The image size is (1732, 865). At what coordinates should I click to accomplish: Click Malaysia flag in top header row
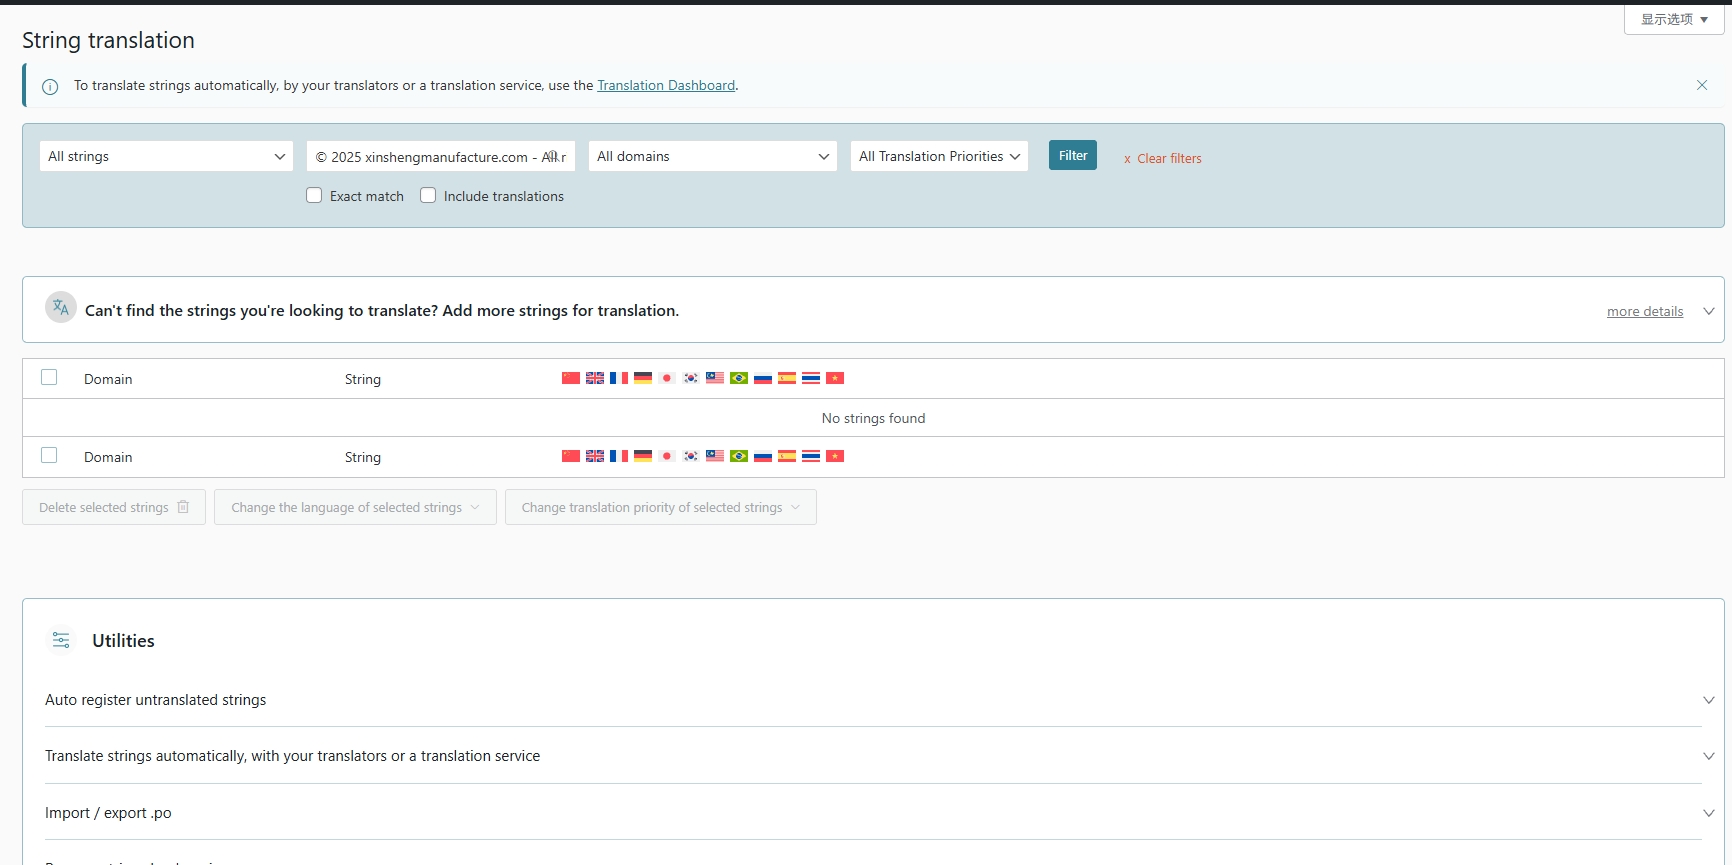pos(715,378)
